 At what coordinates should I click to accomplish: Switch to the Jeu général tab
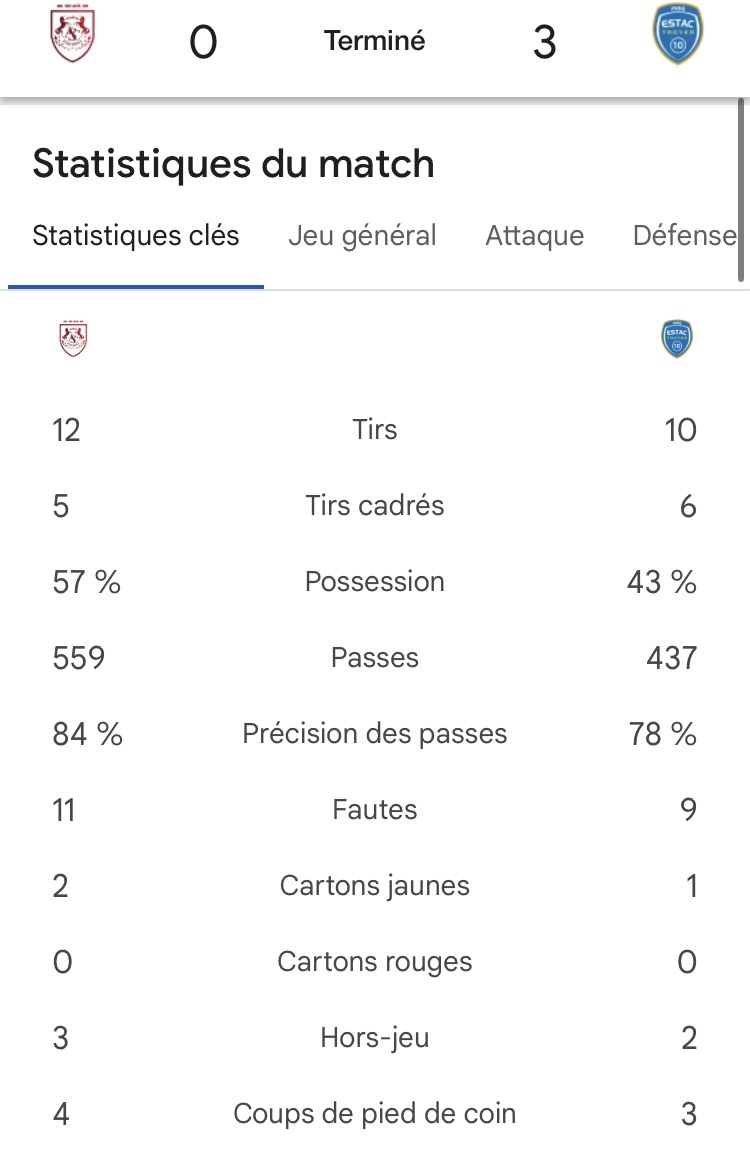[362, 236]
